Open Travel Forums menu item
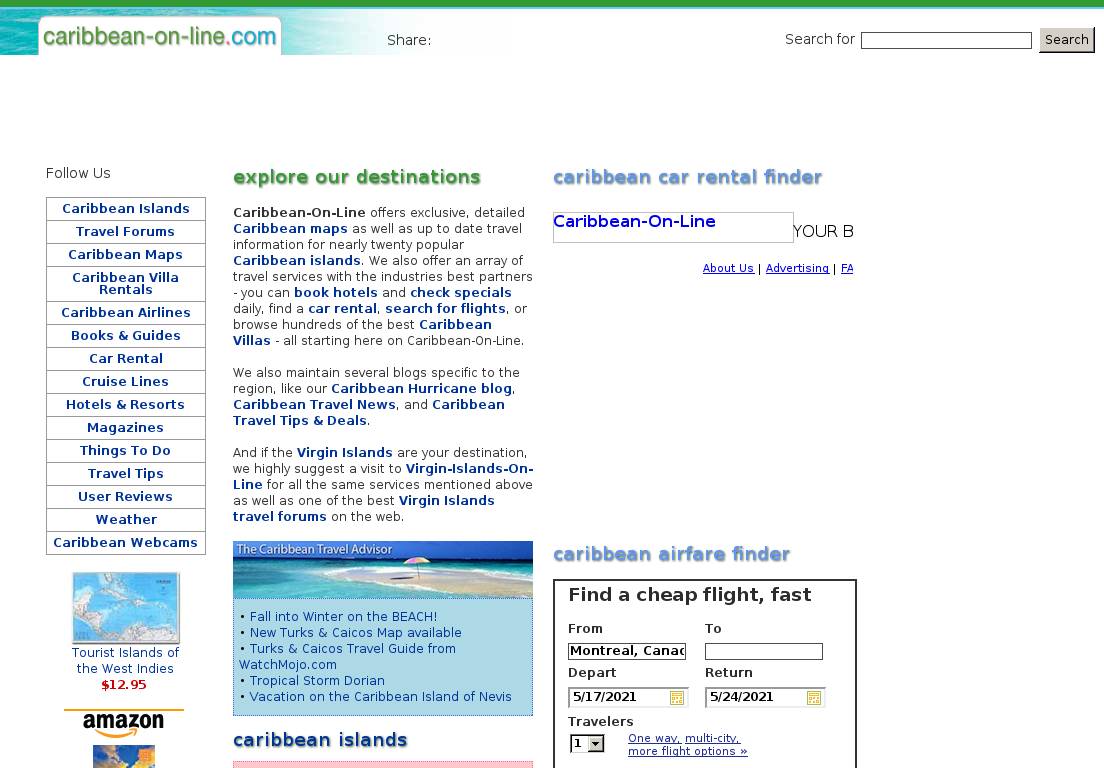Image resolution: width=1104 pixels, height=768 pixels. 126,232
